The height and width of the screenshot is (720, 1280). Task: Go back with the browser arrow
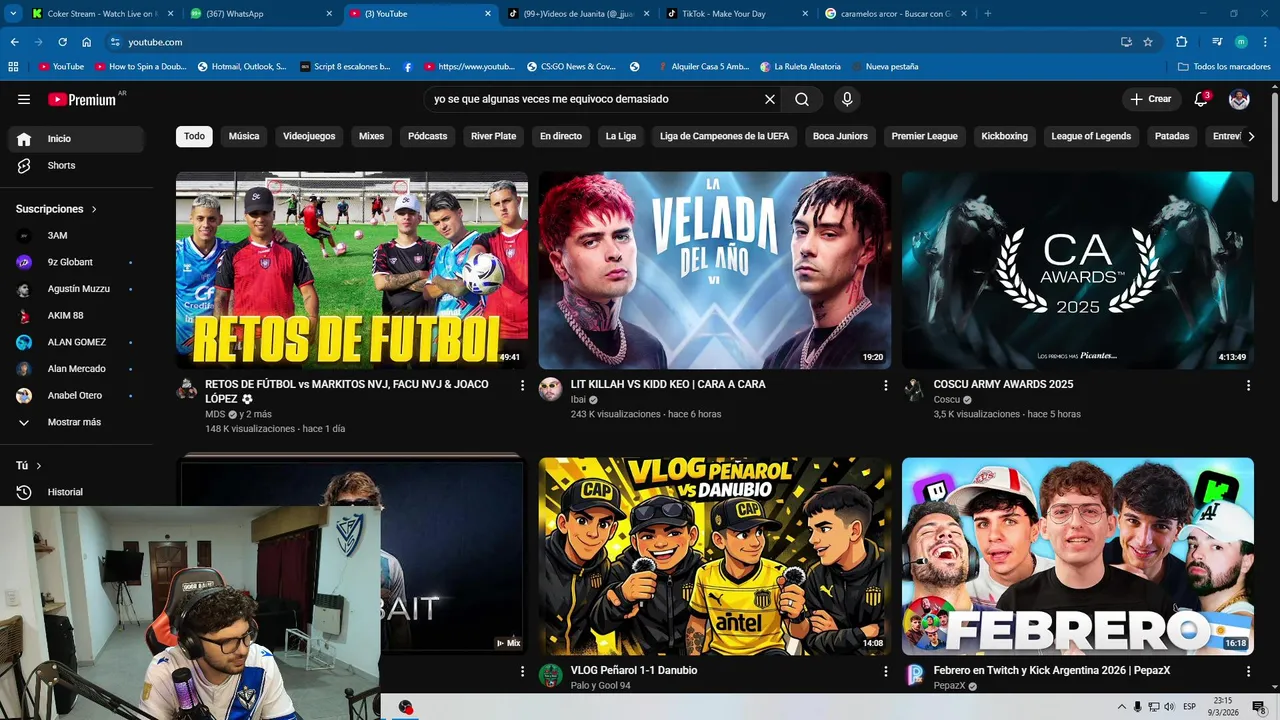[x=14, y=42]
